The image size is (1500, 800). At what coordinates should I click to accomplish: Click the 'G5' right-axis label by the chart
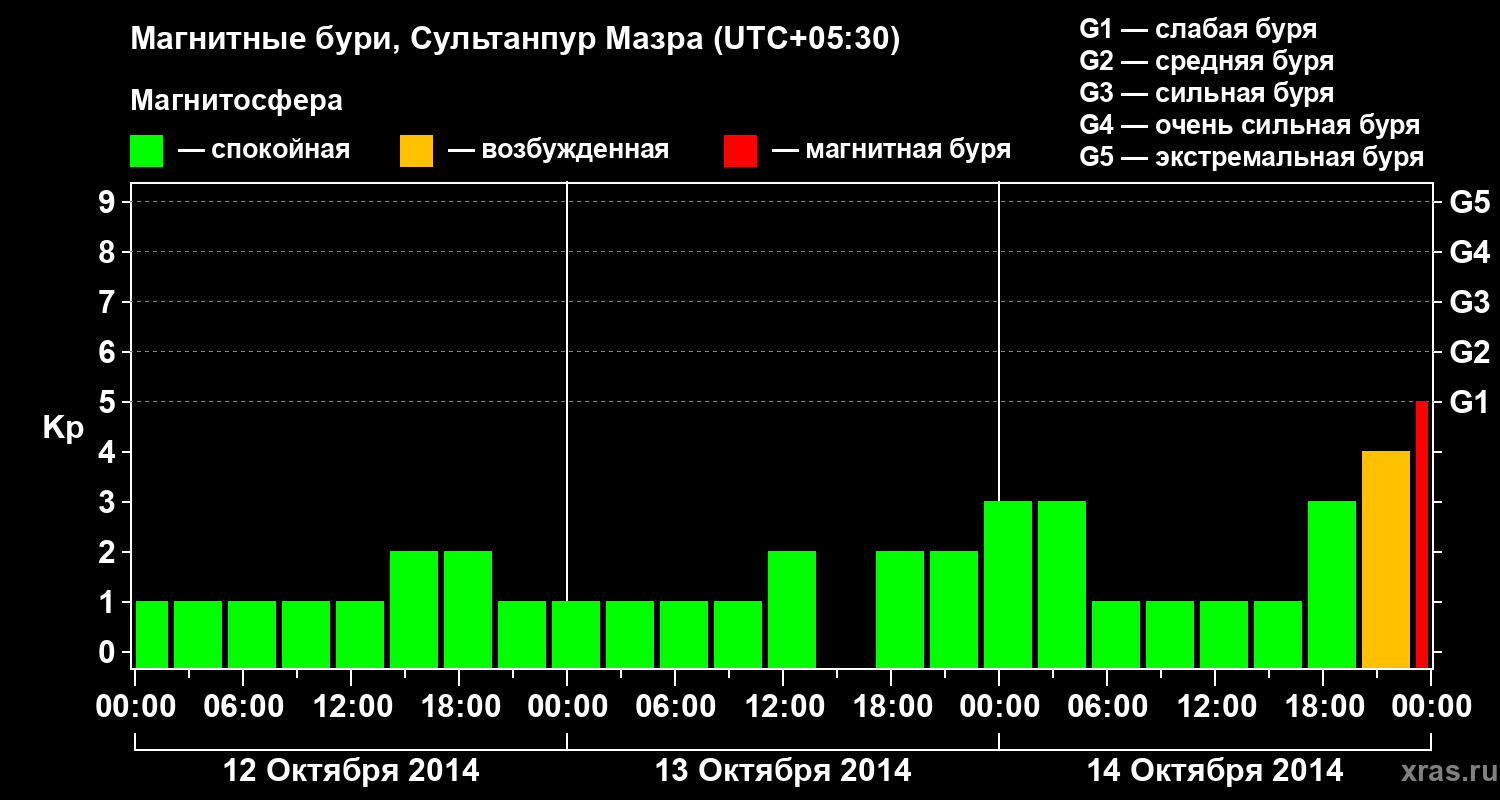pyautogui.click(x=1470, y=203)
